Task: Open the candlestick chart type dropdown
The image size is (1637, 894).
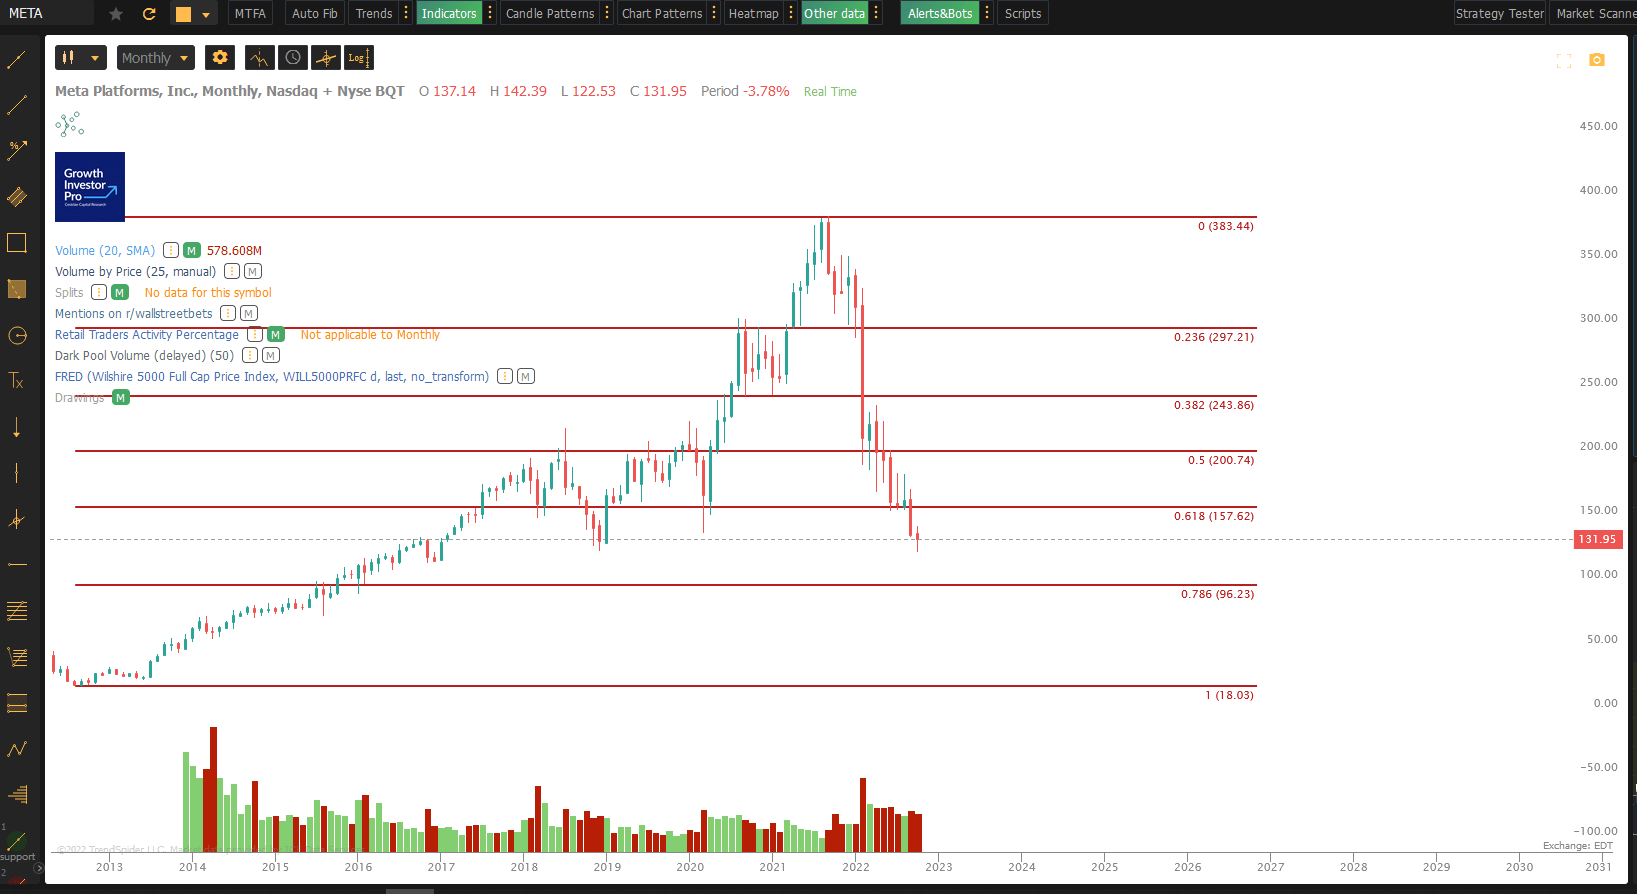Action: [81, 58]
